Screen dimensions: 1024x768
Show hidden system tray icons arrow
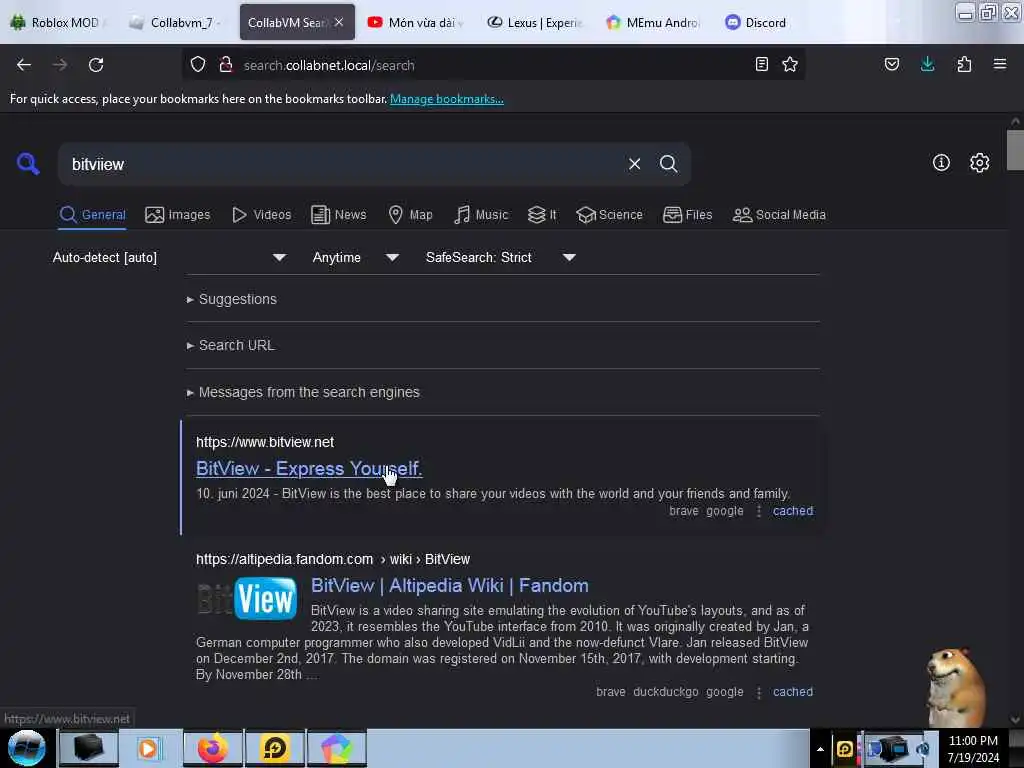(x=820, y=749)
